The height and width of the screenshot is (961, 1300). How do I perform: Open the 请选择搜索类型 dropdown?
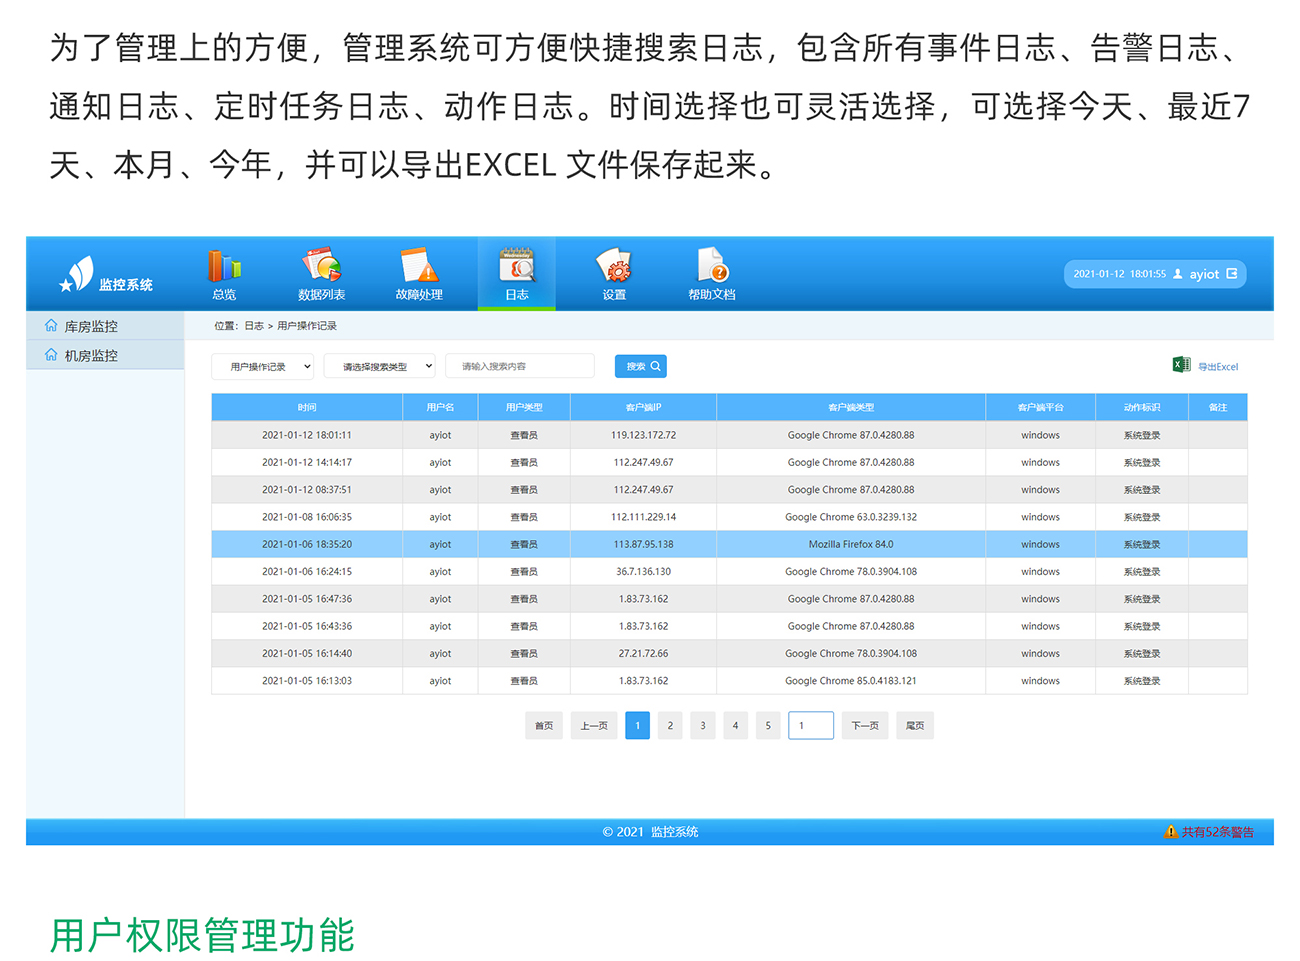[379, 367]
